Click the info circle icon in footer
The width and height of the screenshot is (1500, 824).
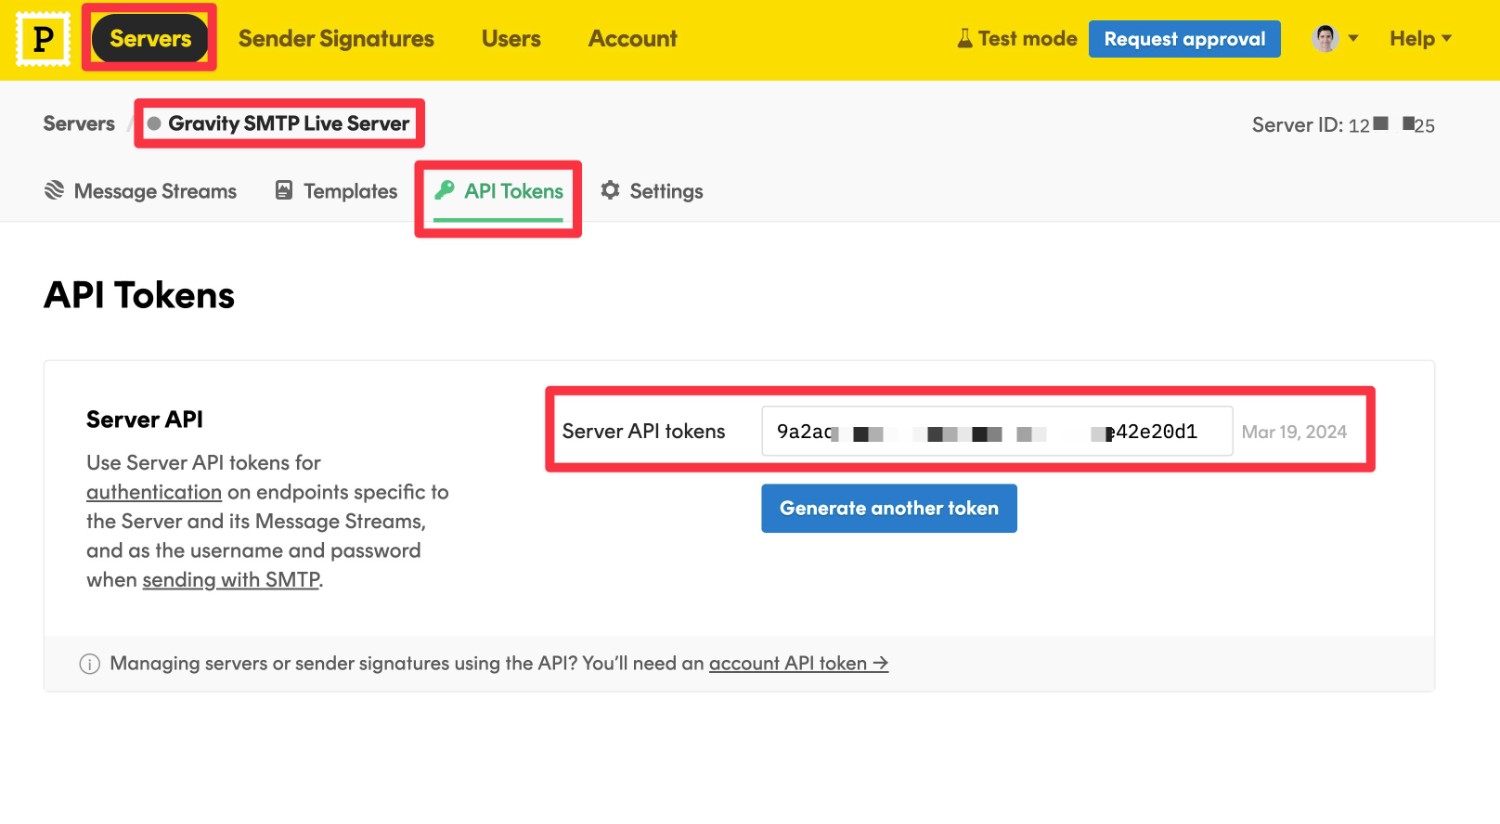coord(90,664)
